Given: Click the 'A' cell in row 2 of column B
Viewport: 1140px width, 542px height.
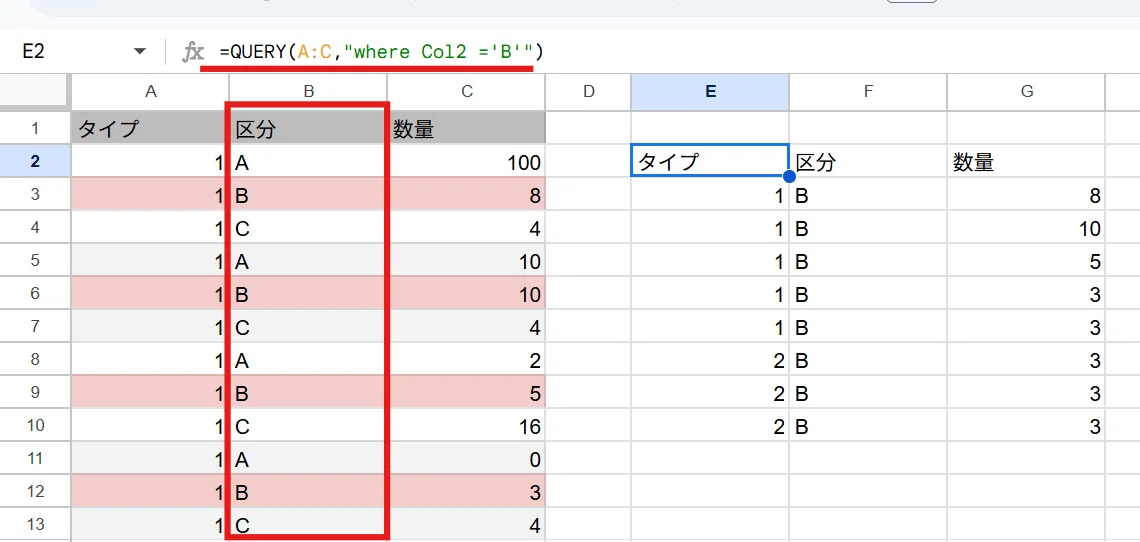Looking at the screenshot, I should point(309,161).
